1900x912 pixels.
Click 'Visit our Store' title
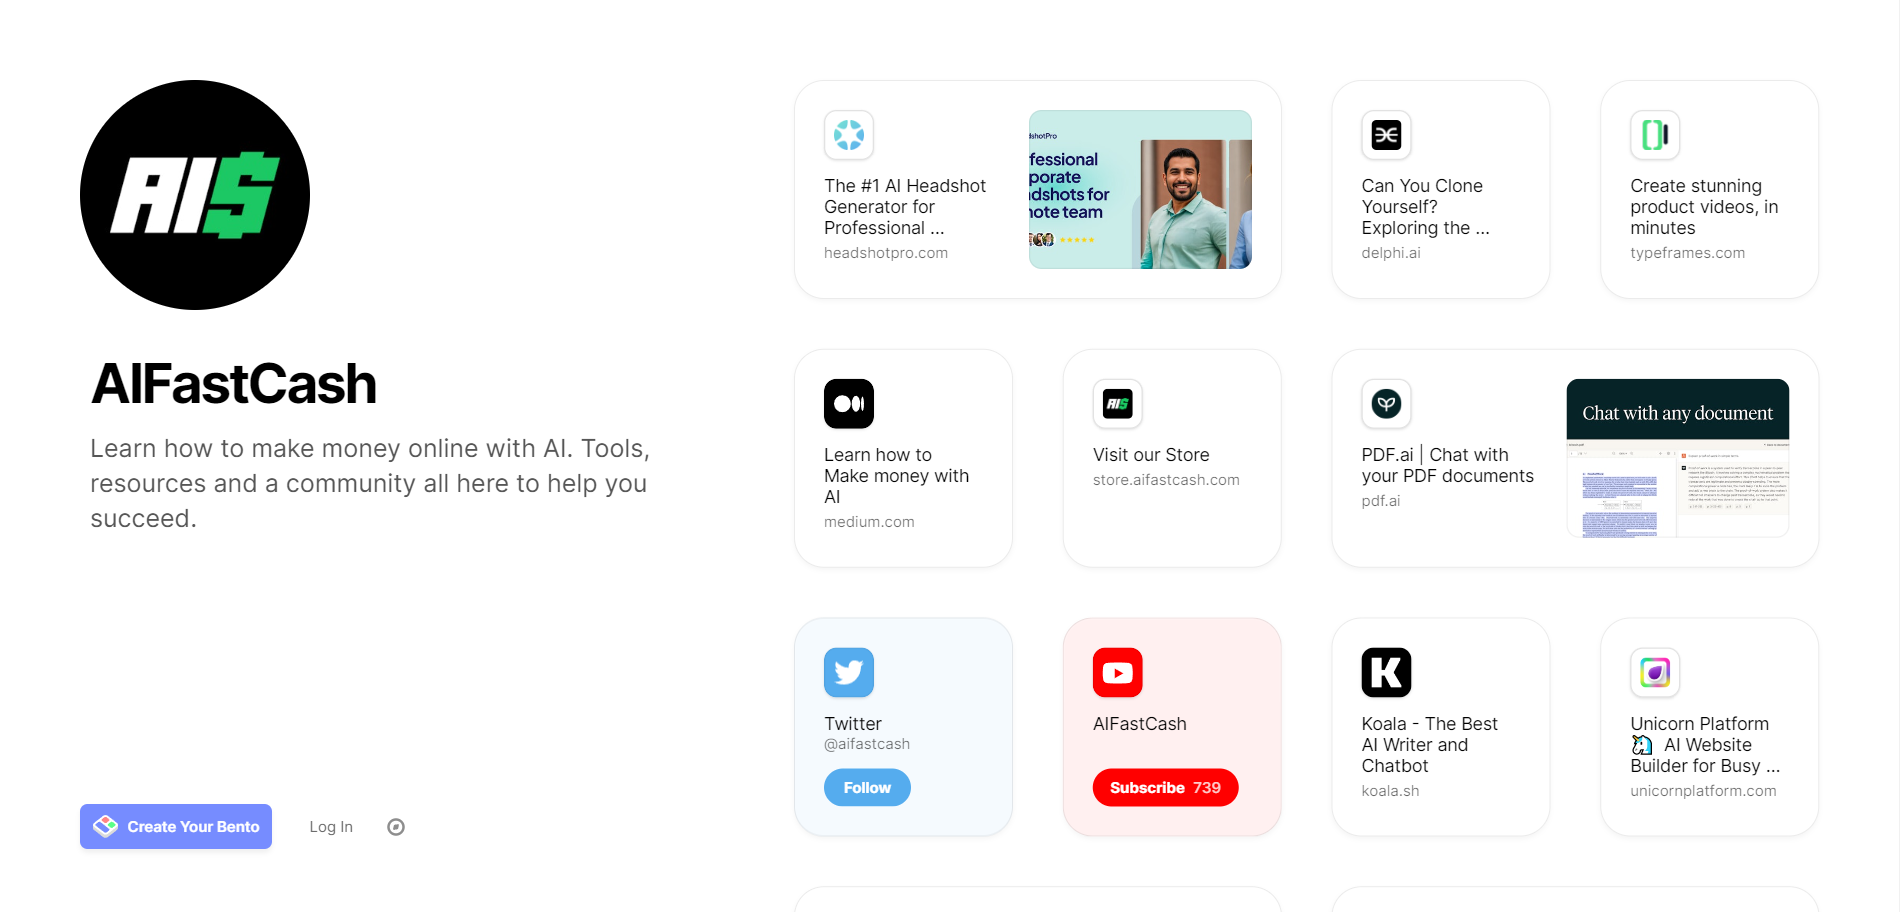tap(1151, 455)
